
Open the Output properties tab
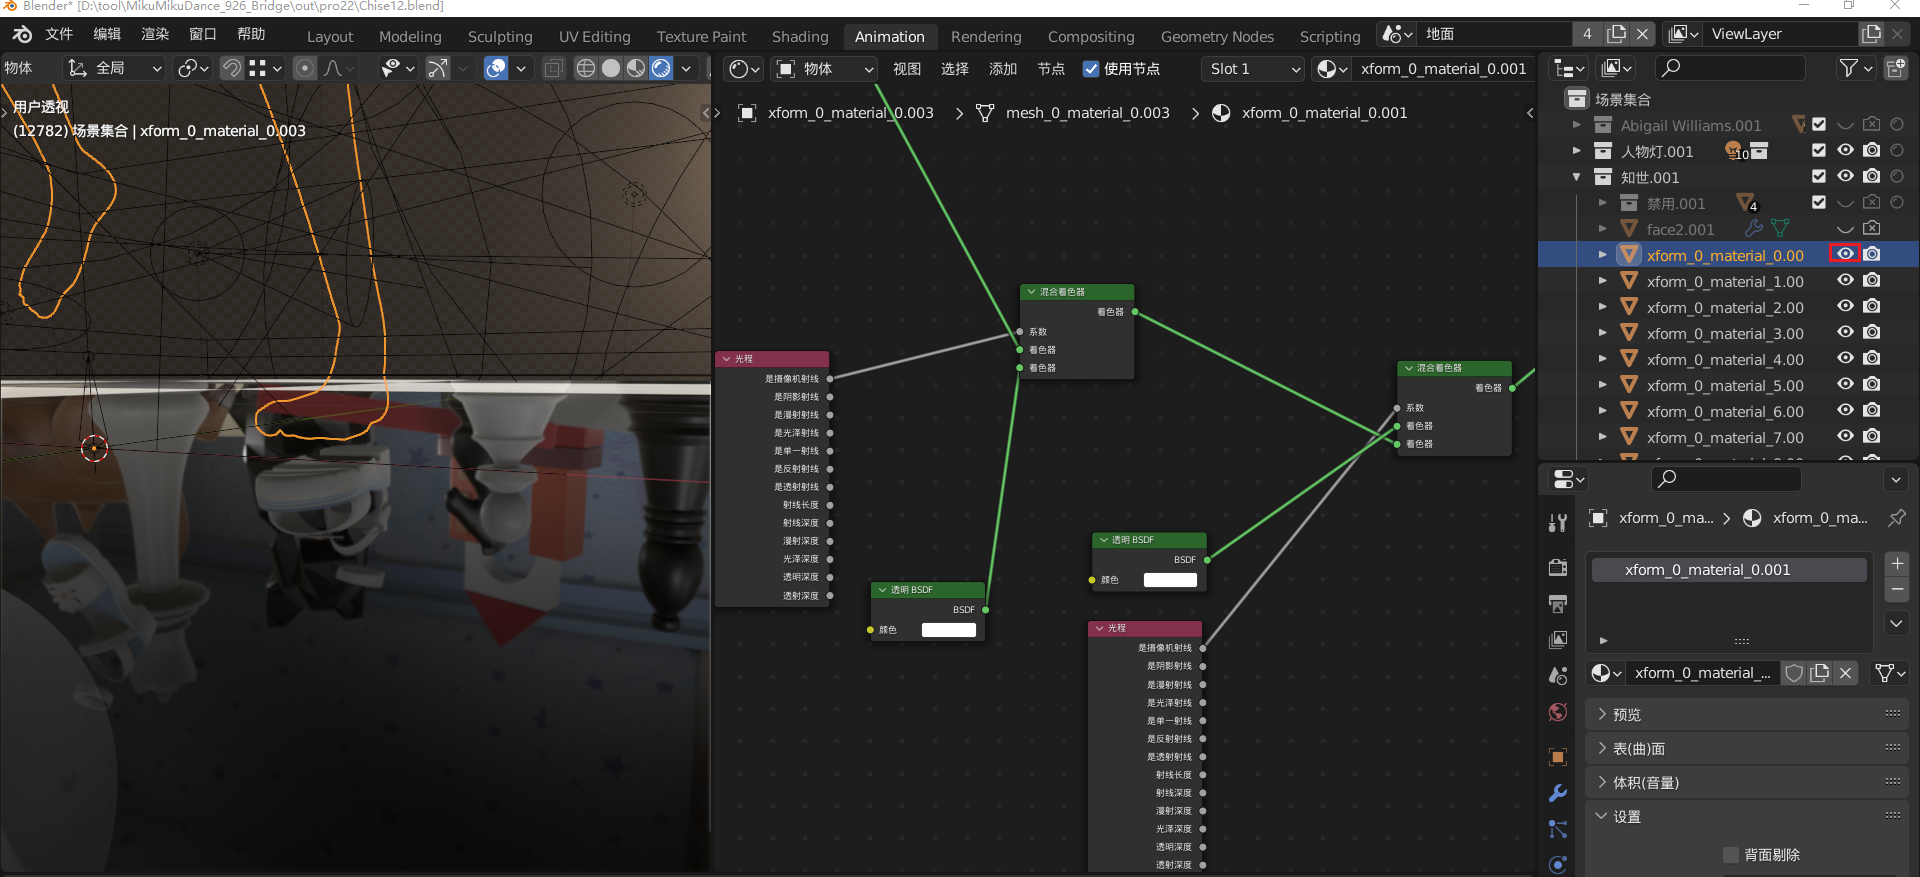pos(1558,603)
